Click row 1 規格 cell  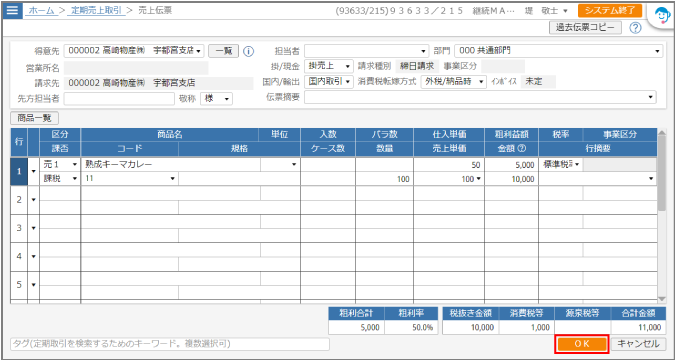tap(239, 179)
